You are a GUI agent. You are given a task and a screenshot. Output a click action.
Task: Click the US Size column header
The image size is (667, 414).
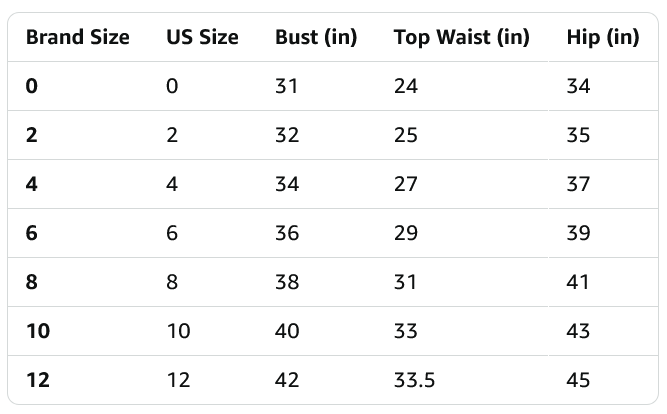pyautogui.click(x=202, y=37)
